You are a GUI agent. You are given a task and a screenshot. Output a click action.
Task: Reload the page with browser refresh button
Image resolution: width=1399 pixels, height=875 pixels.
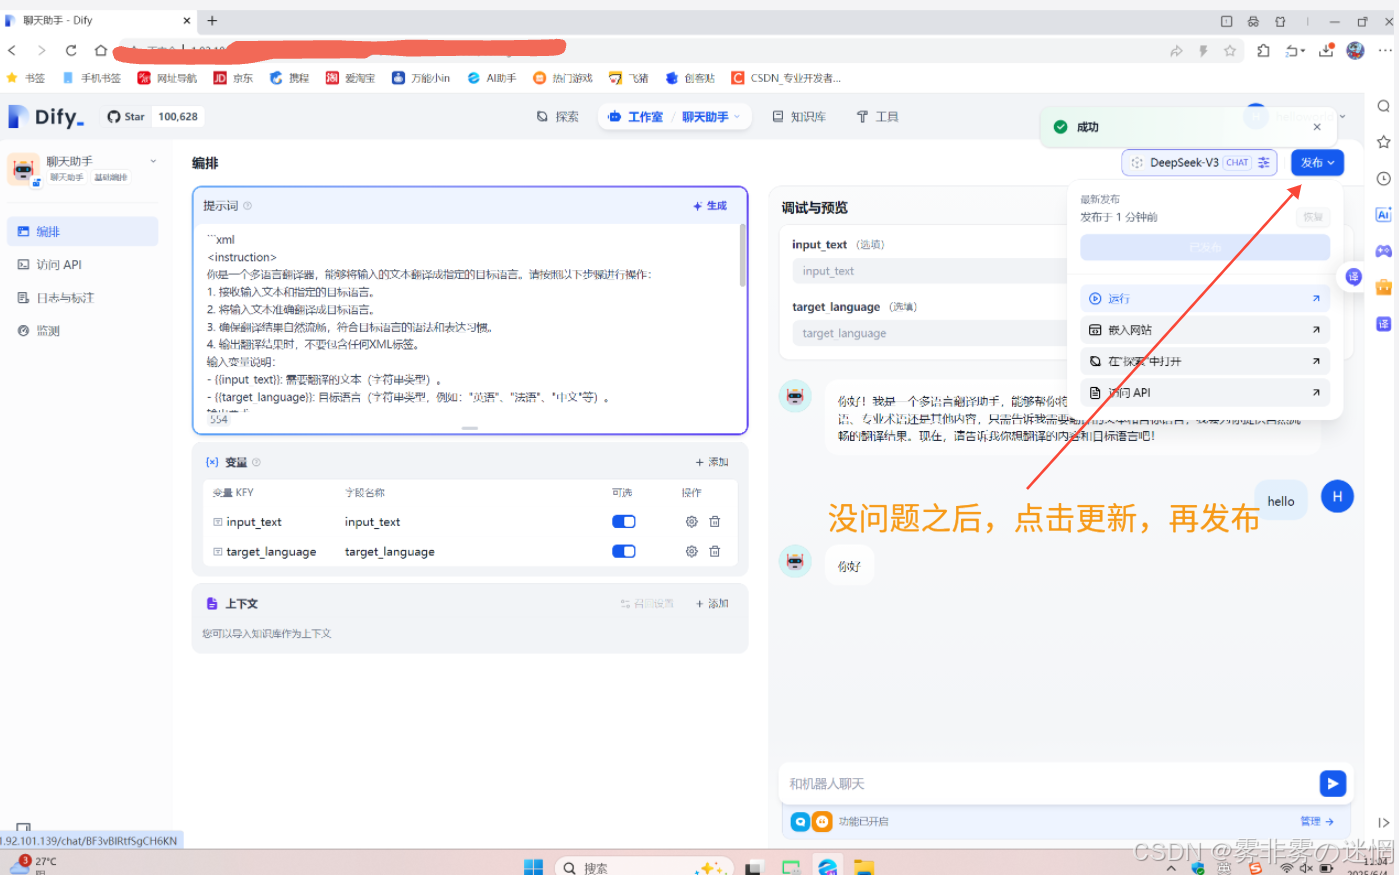tap(71, 50)
